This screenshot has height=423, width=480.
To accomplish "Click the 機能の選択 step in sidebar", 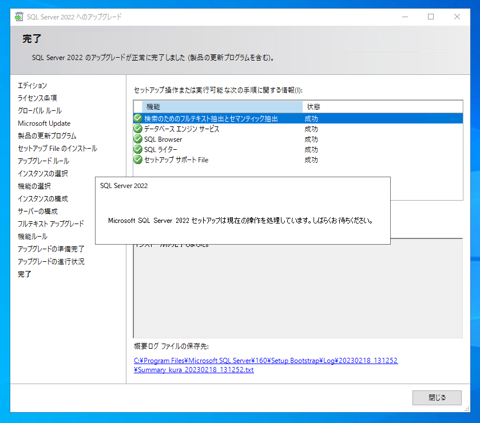I will click(34, 186).
